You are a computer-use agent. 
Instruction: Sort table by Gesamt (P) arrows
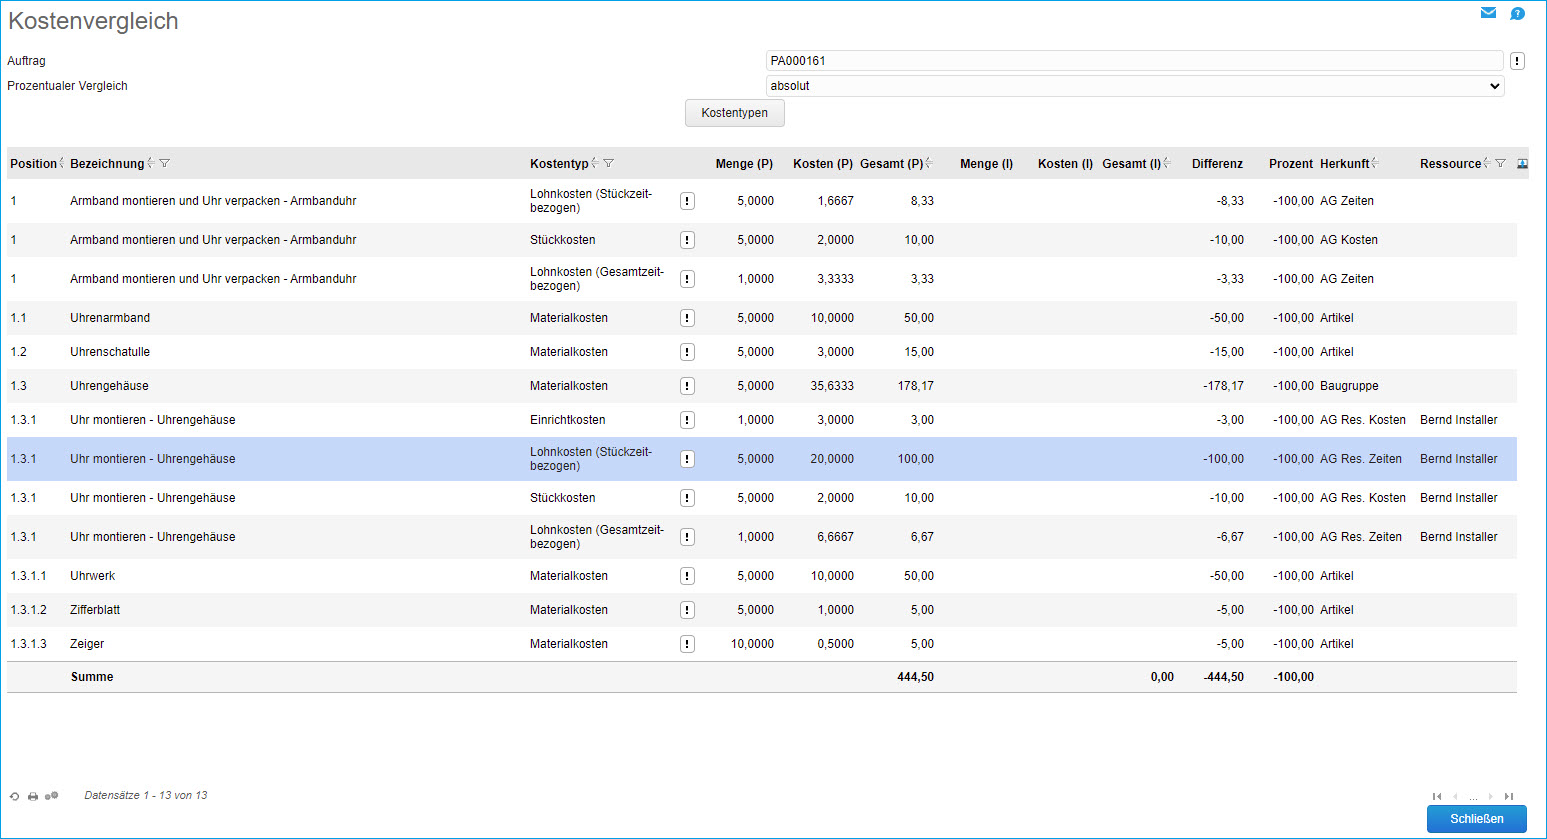[x=929, y=164]
